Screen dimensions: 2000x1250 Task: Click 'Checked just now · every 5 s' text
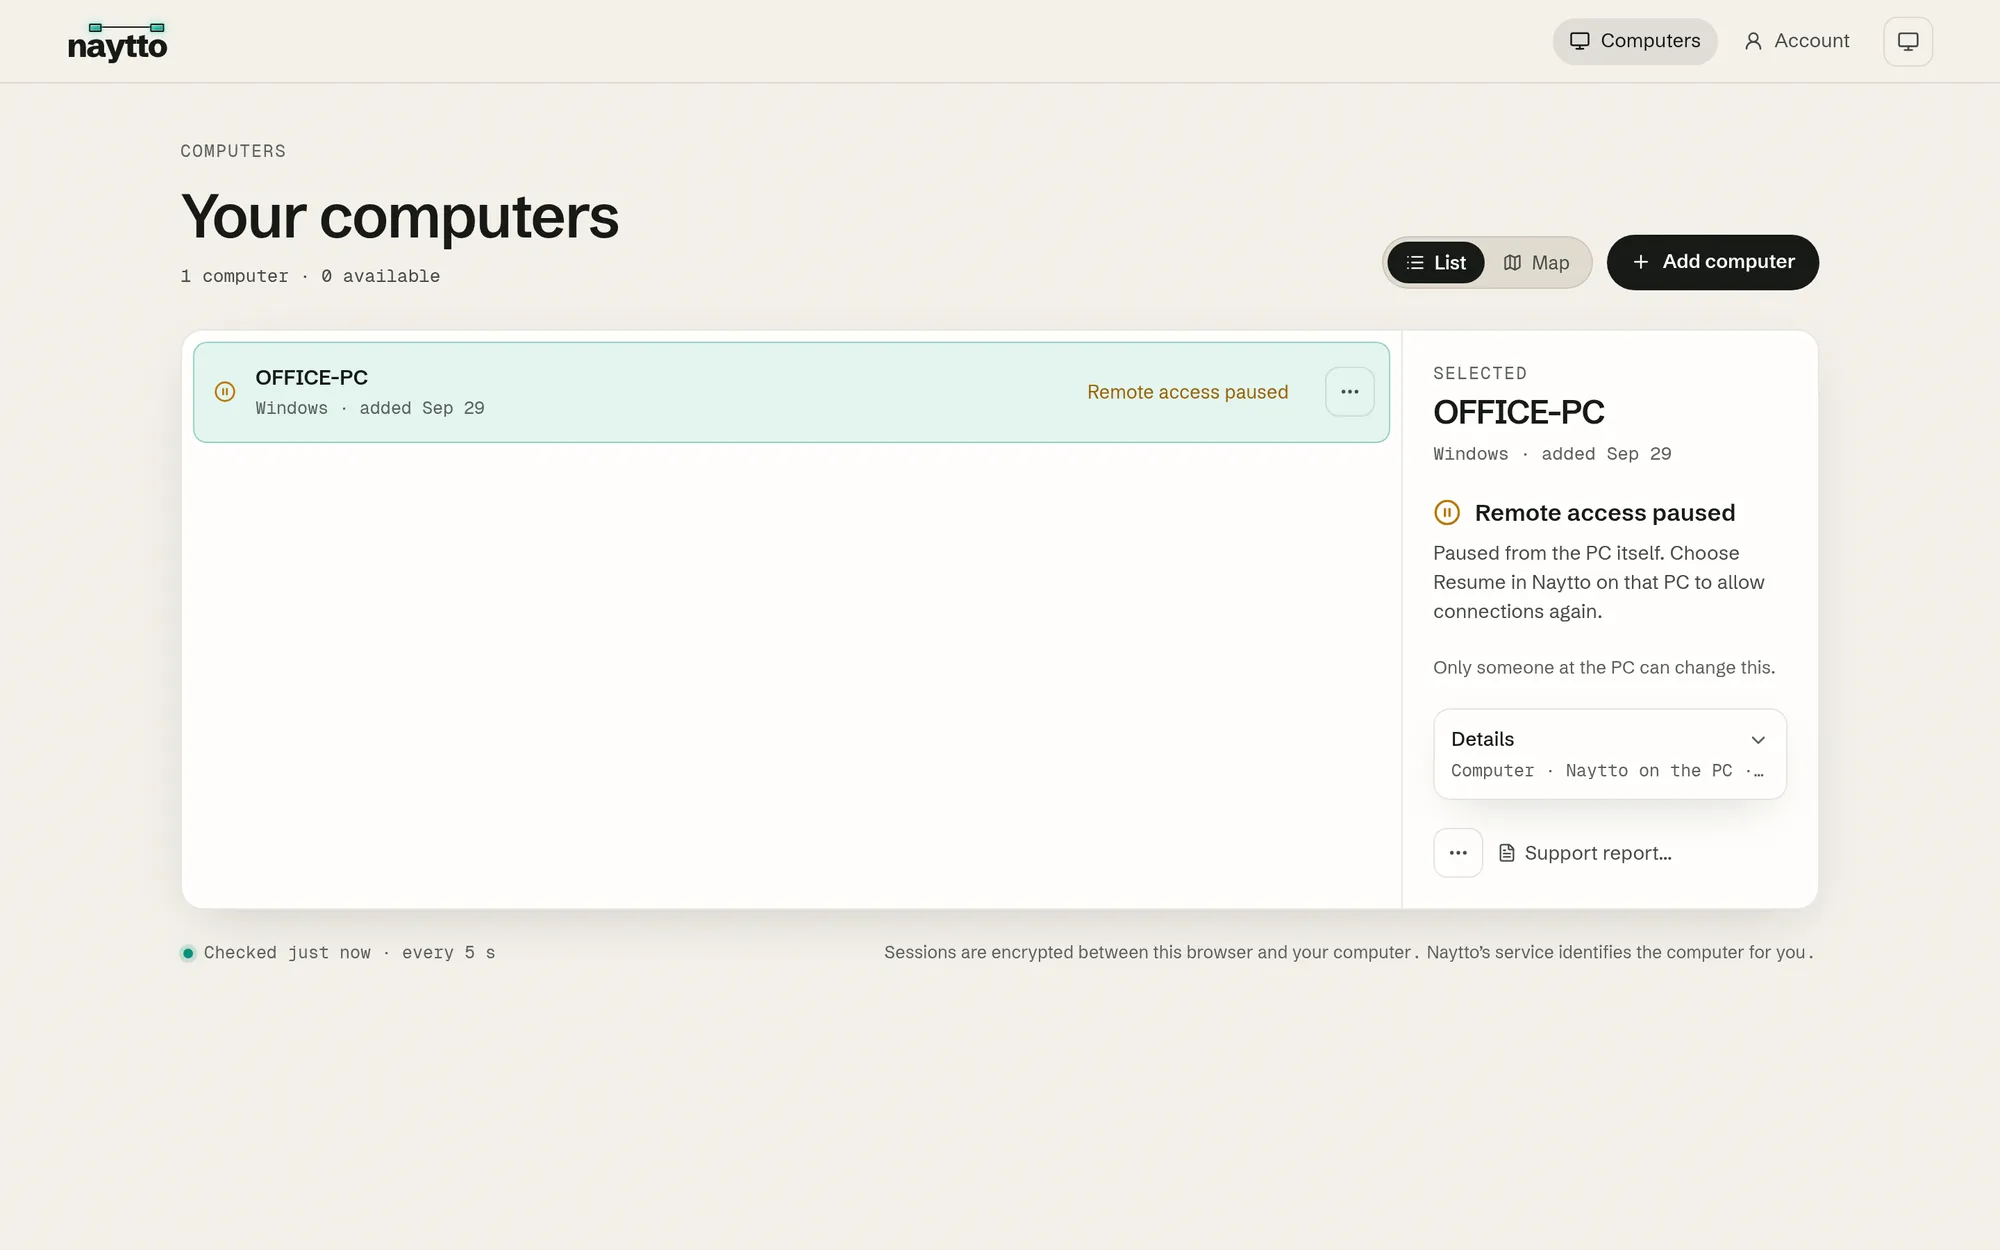click(x=349, y=953)
